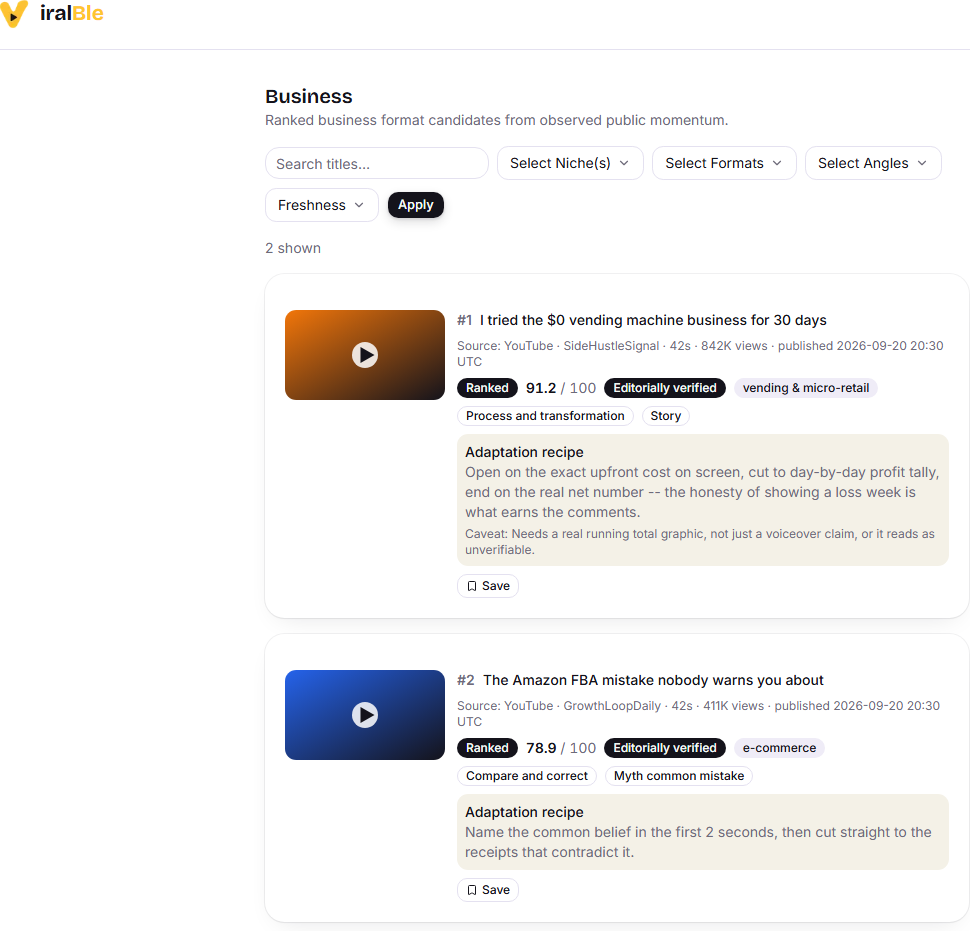Viewport: 970px width, 931px height.
Task: Click the Caveat note about running total graphic
Action: 700,542
